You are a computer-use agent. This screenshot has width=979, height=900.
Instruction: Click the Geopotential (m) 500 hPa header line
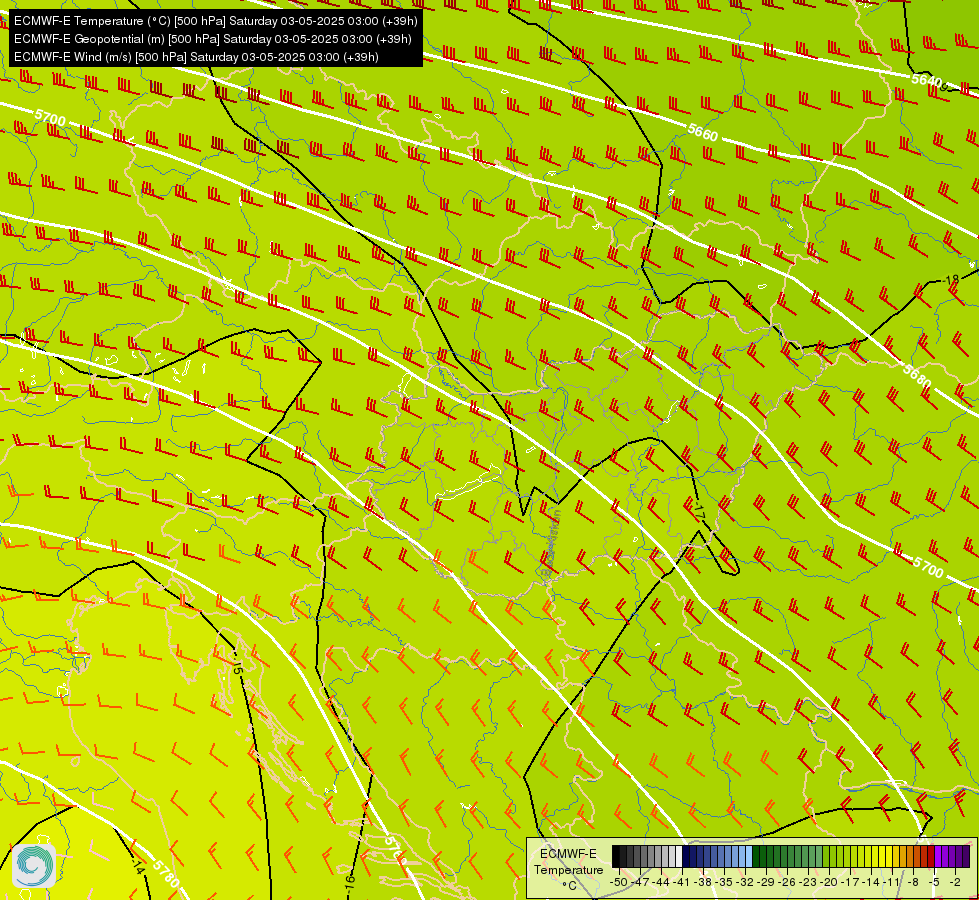pos(212,39)
